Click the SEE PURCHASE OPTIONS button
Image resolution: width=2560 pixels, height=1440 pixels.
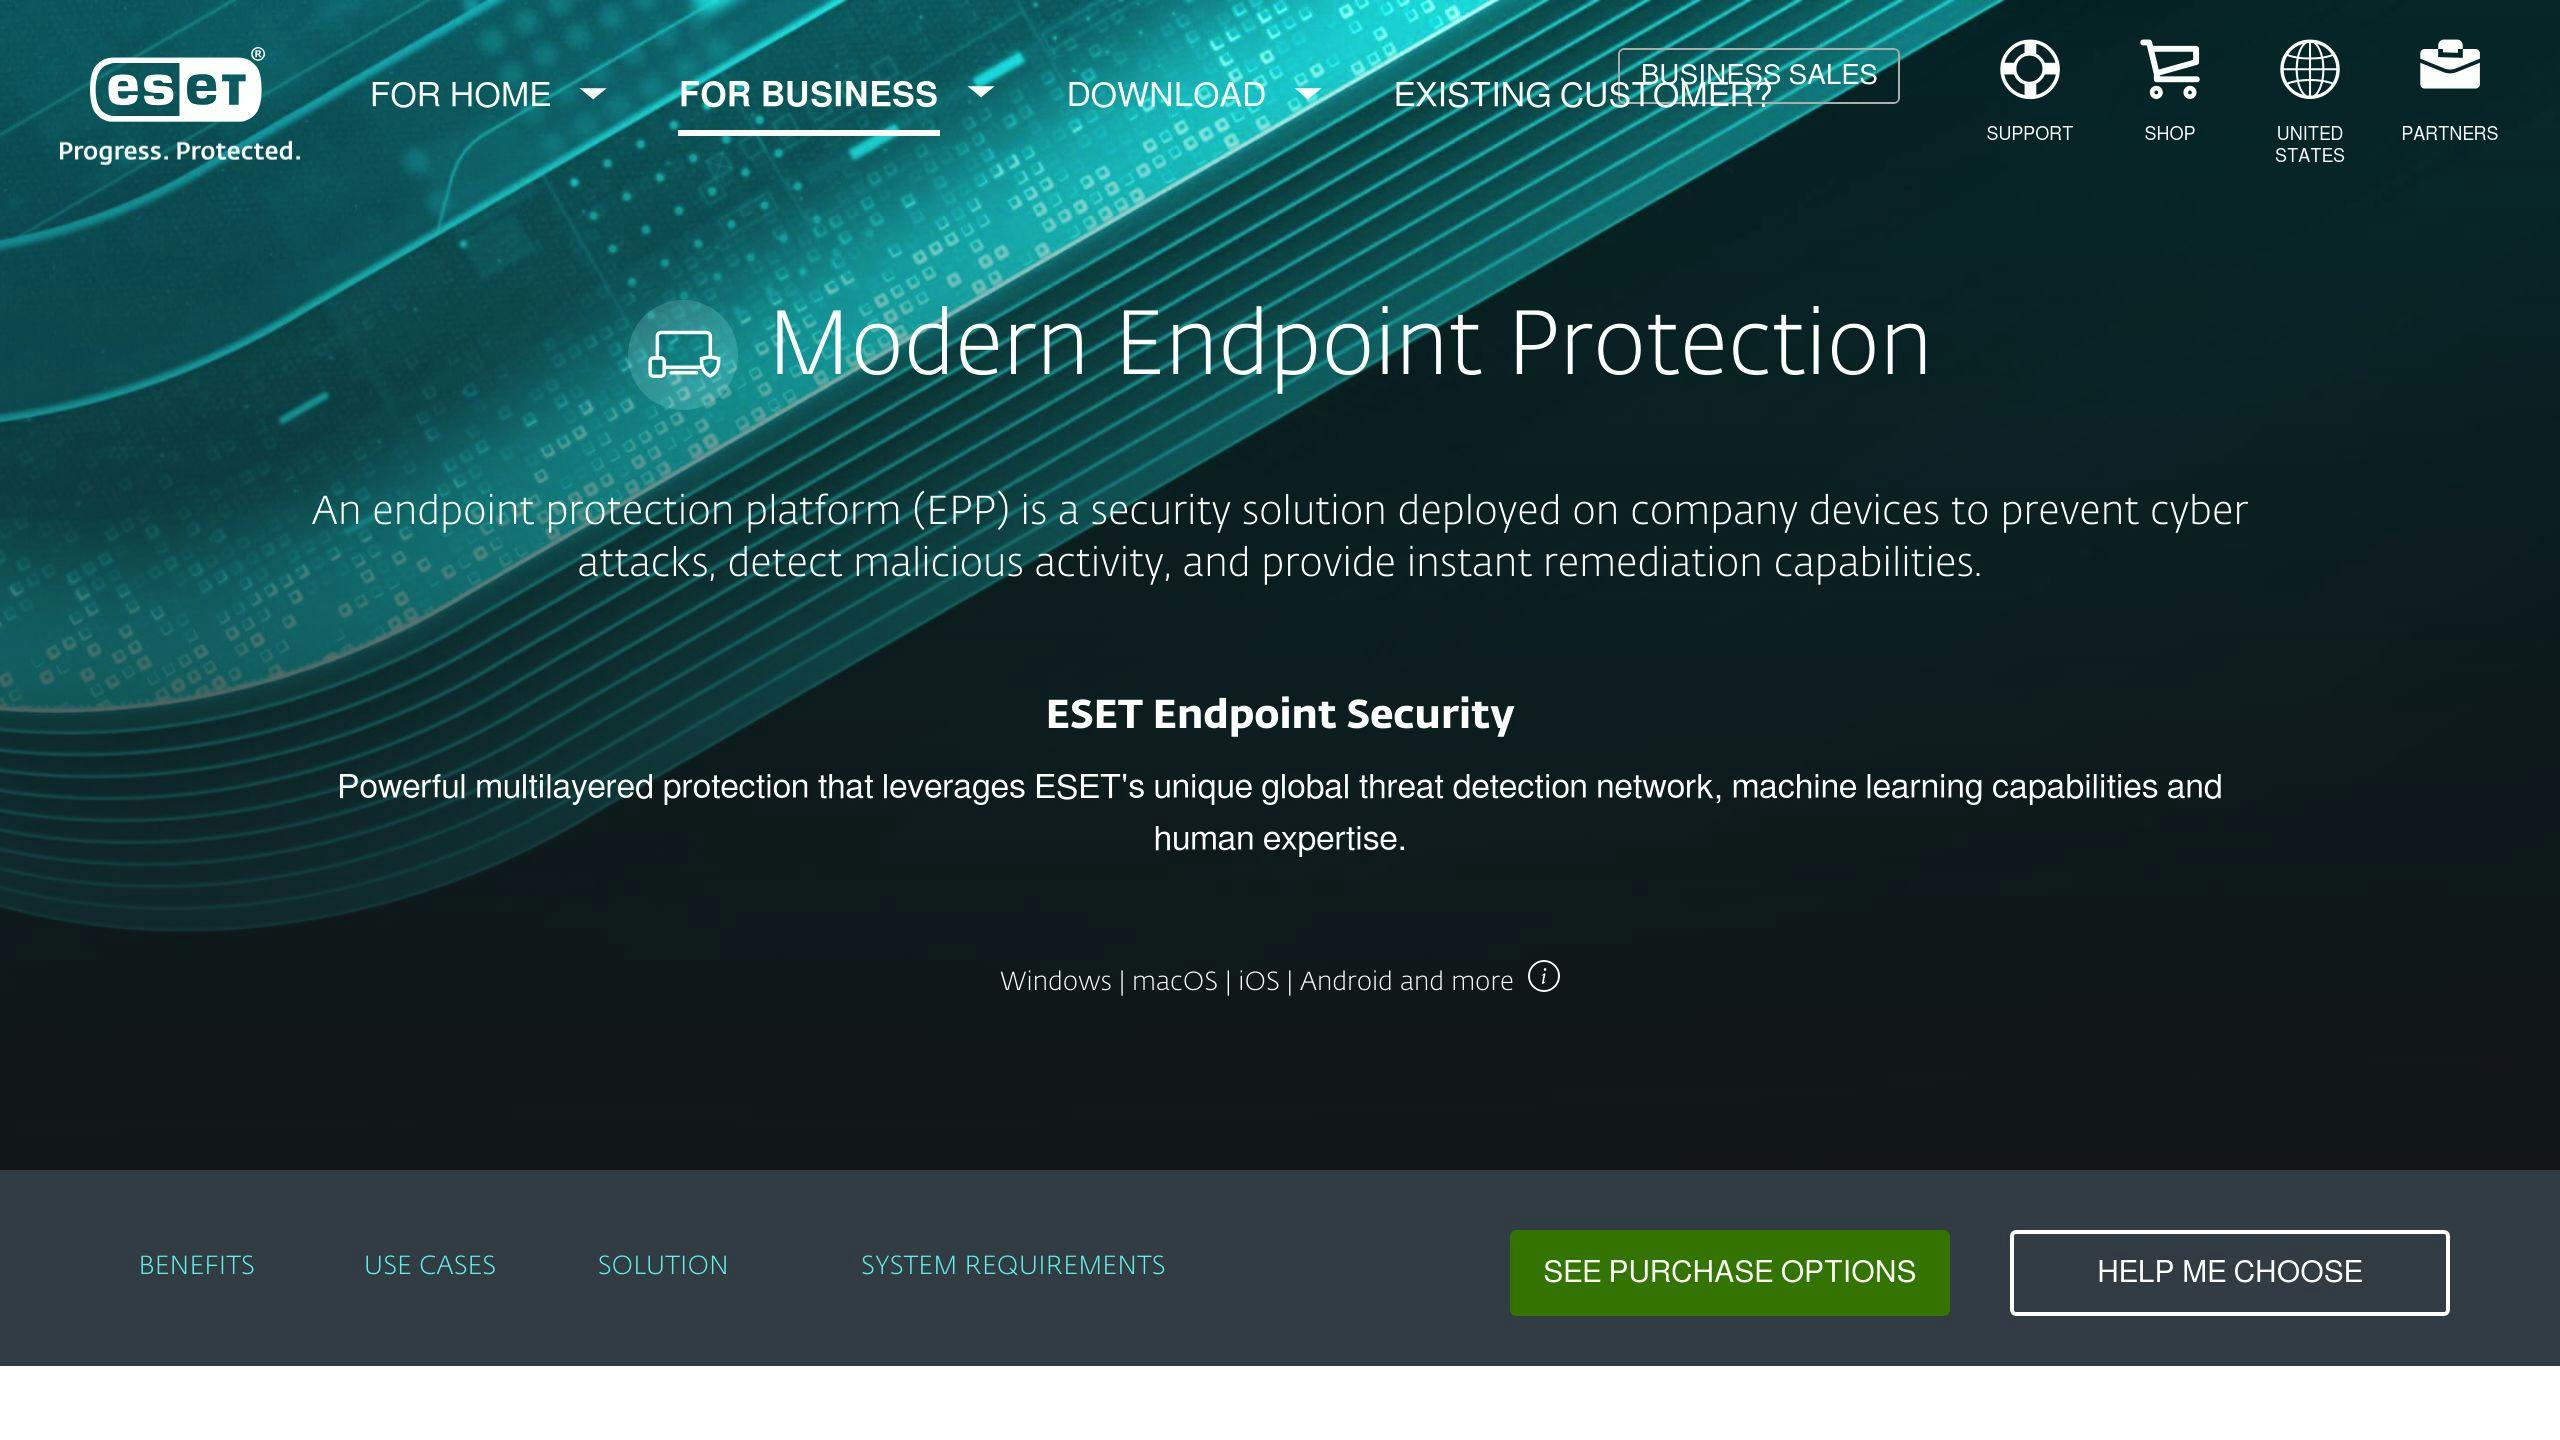point(1728,1273)
